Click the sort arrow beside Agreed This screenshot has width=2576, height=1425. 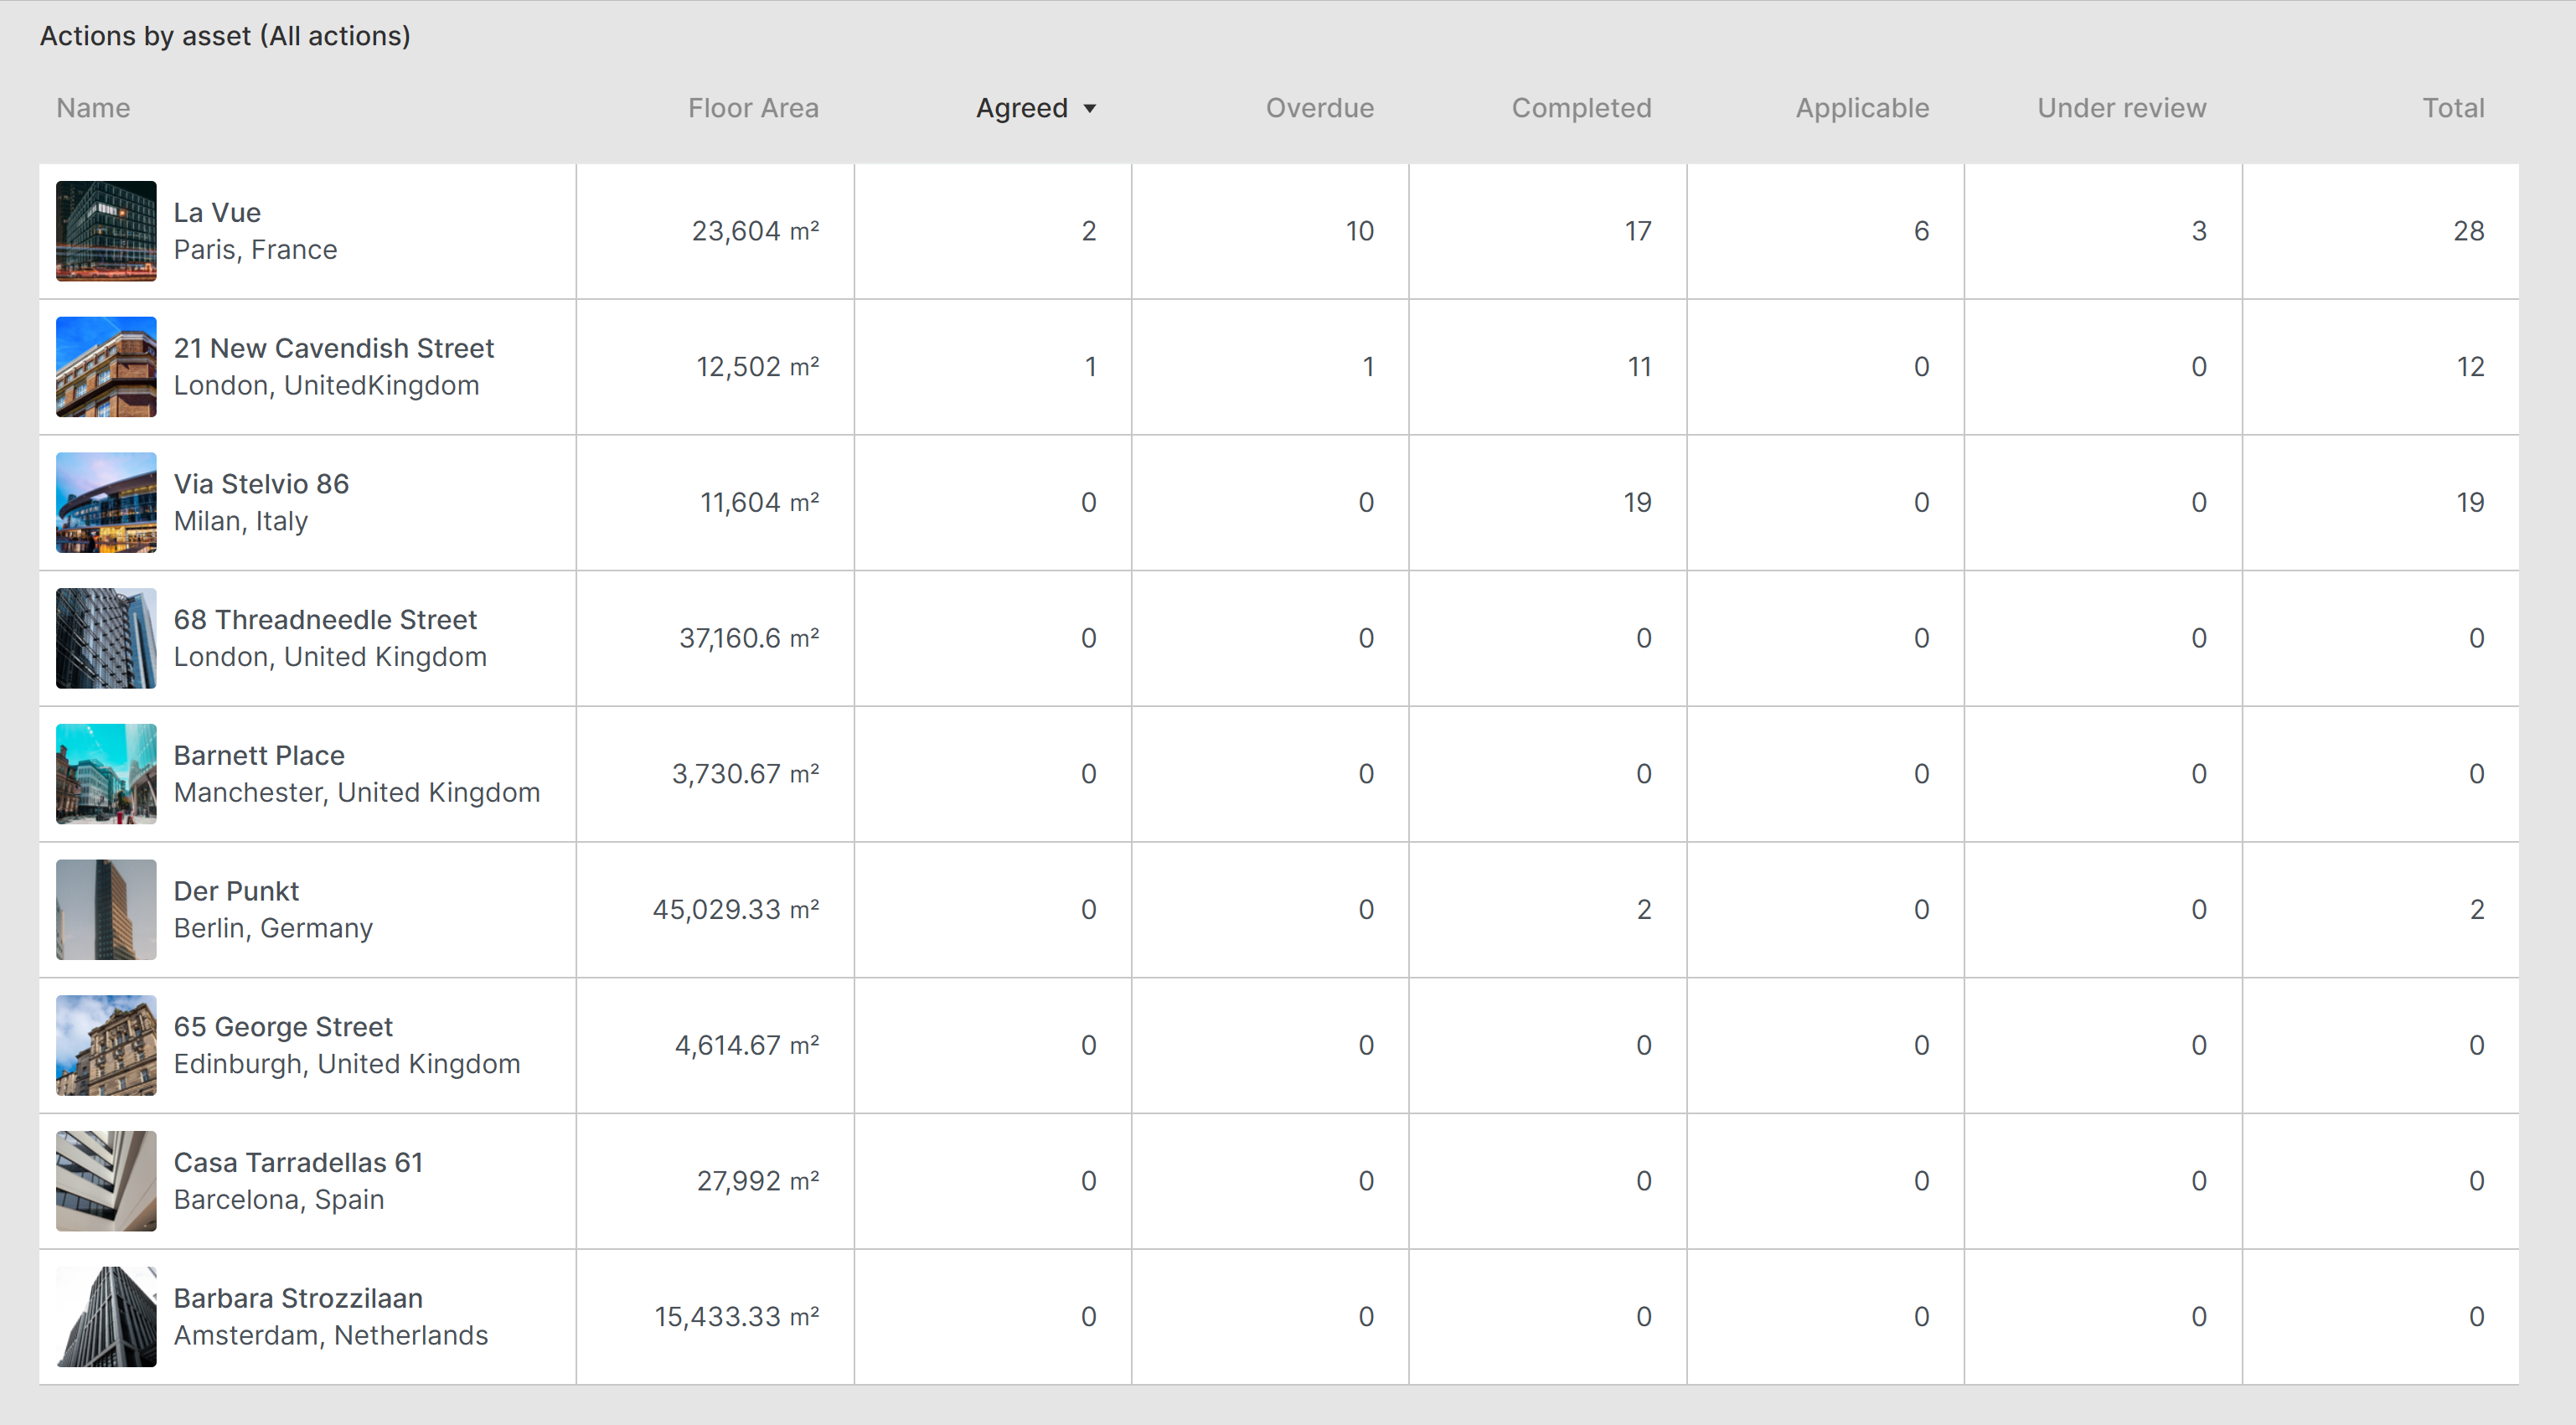coord(1090,108)
